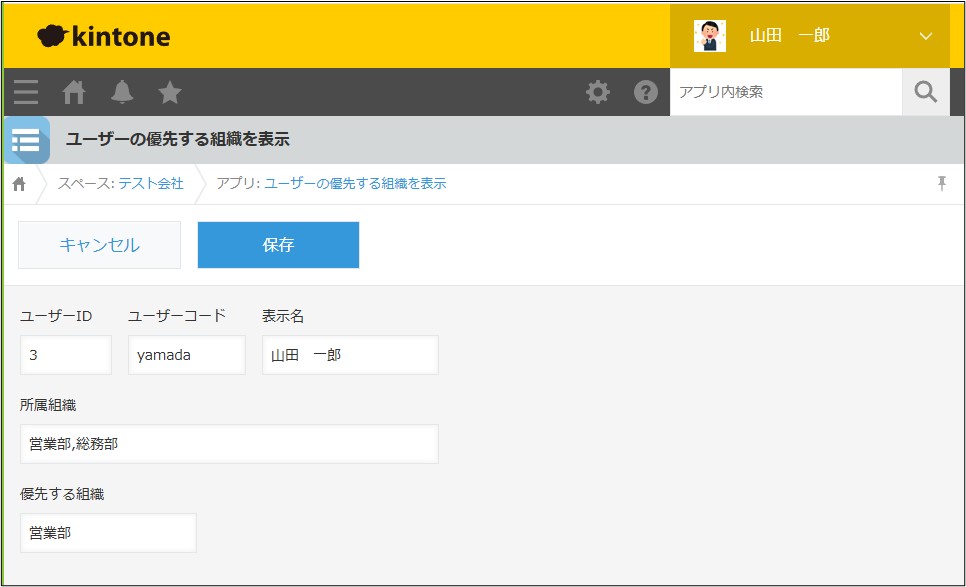This screenshot has width=966, height=587.
Task: Click the search magnifier button
Action: pyautogui.click(x=925, y=92)
